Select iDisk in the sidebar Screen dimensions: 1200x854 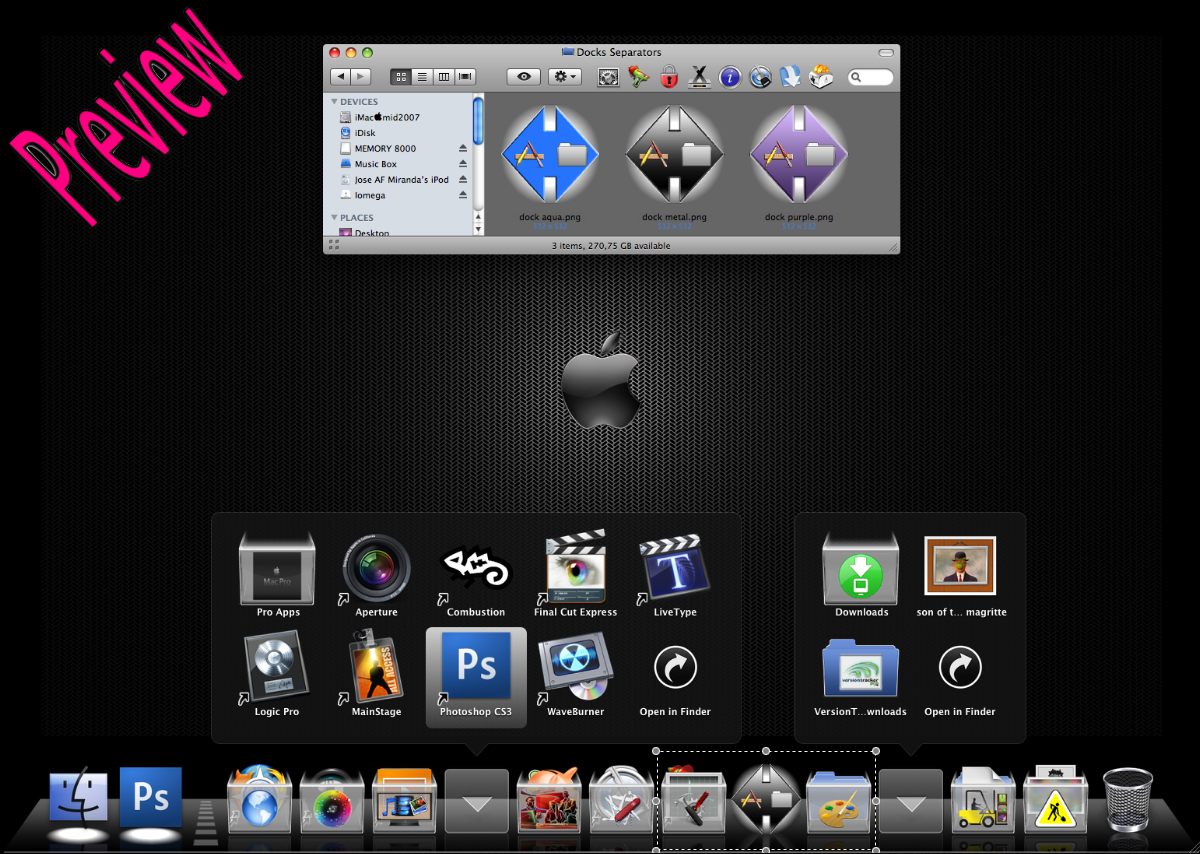[357, 133]
